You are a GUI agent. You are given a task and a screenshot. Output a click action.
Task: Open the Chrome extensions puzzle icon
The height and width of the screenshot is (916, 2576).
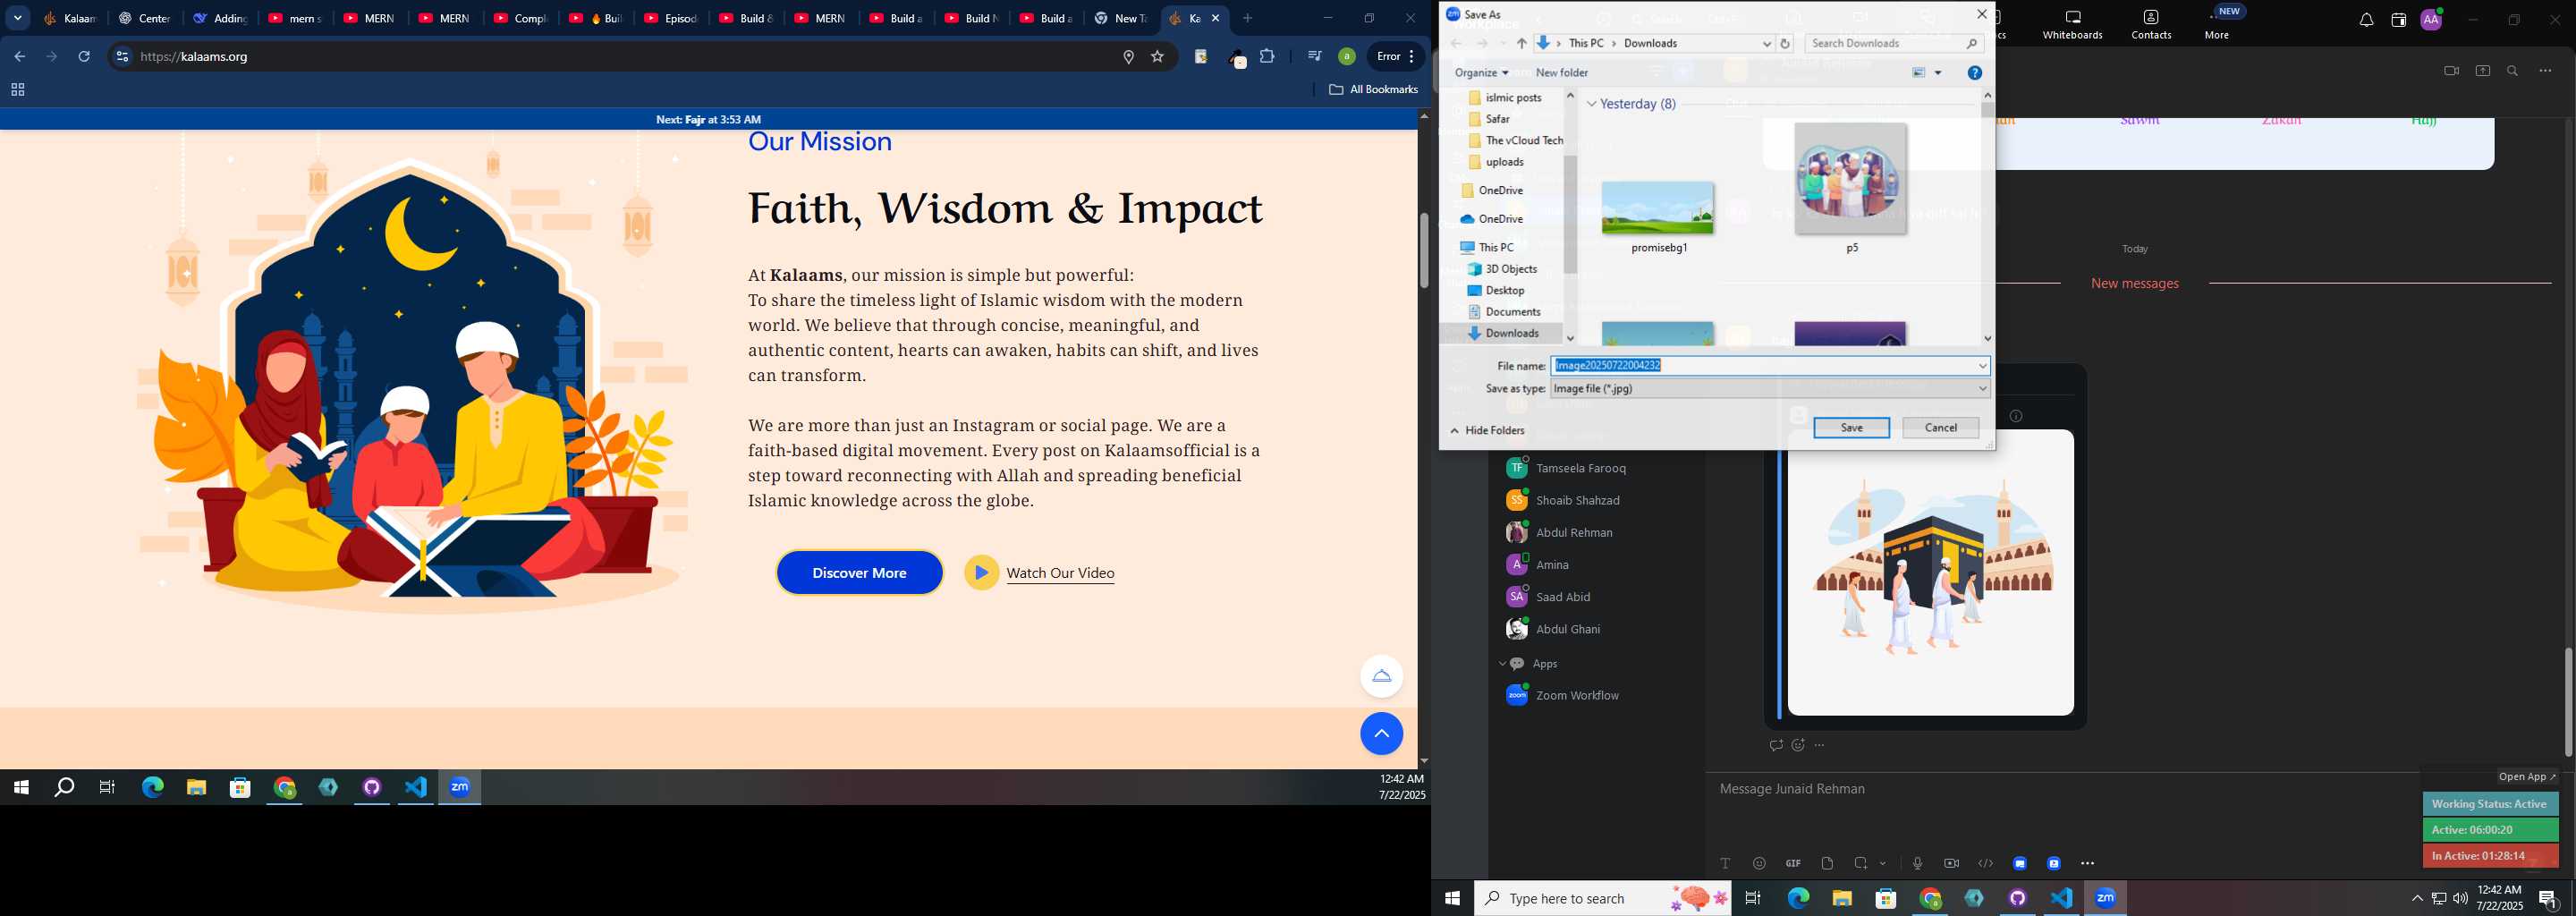tap(1267, 57)
